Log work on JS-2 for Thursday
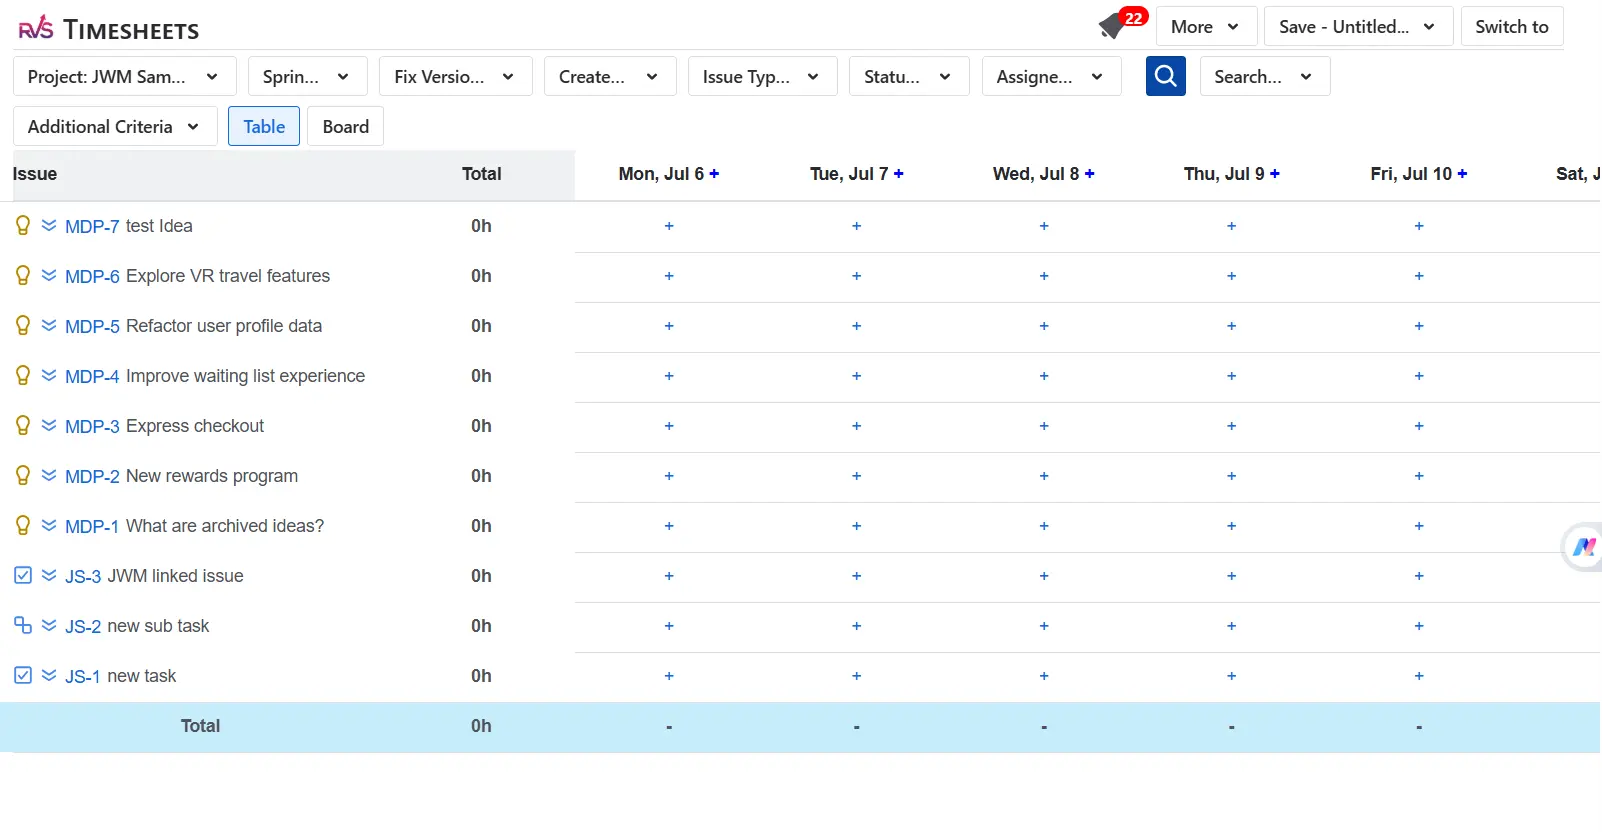This screenshot has height=832, width=1602. pos(1232,626)
